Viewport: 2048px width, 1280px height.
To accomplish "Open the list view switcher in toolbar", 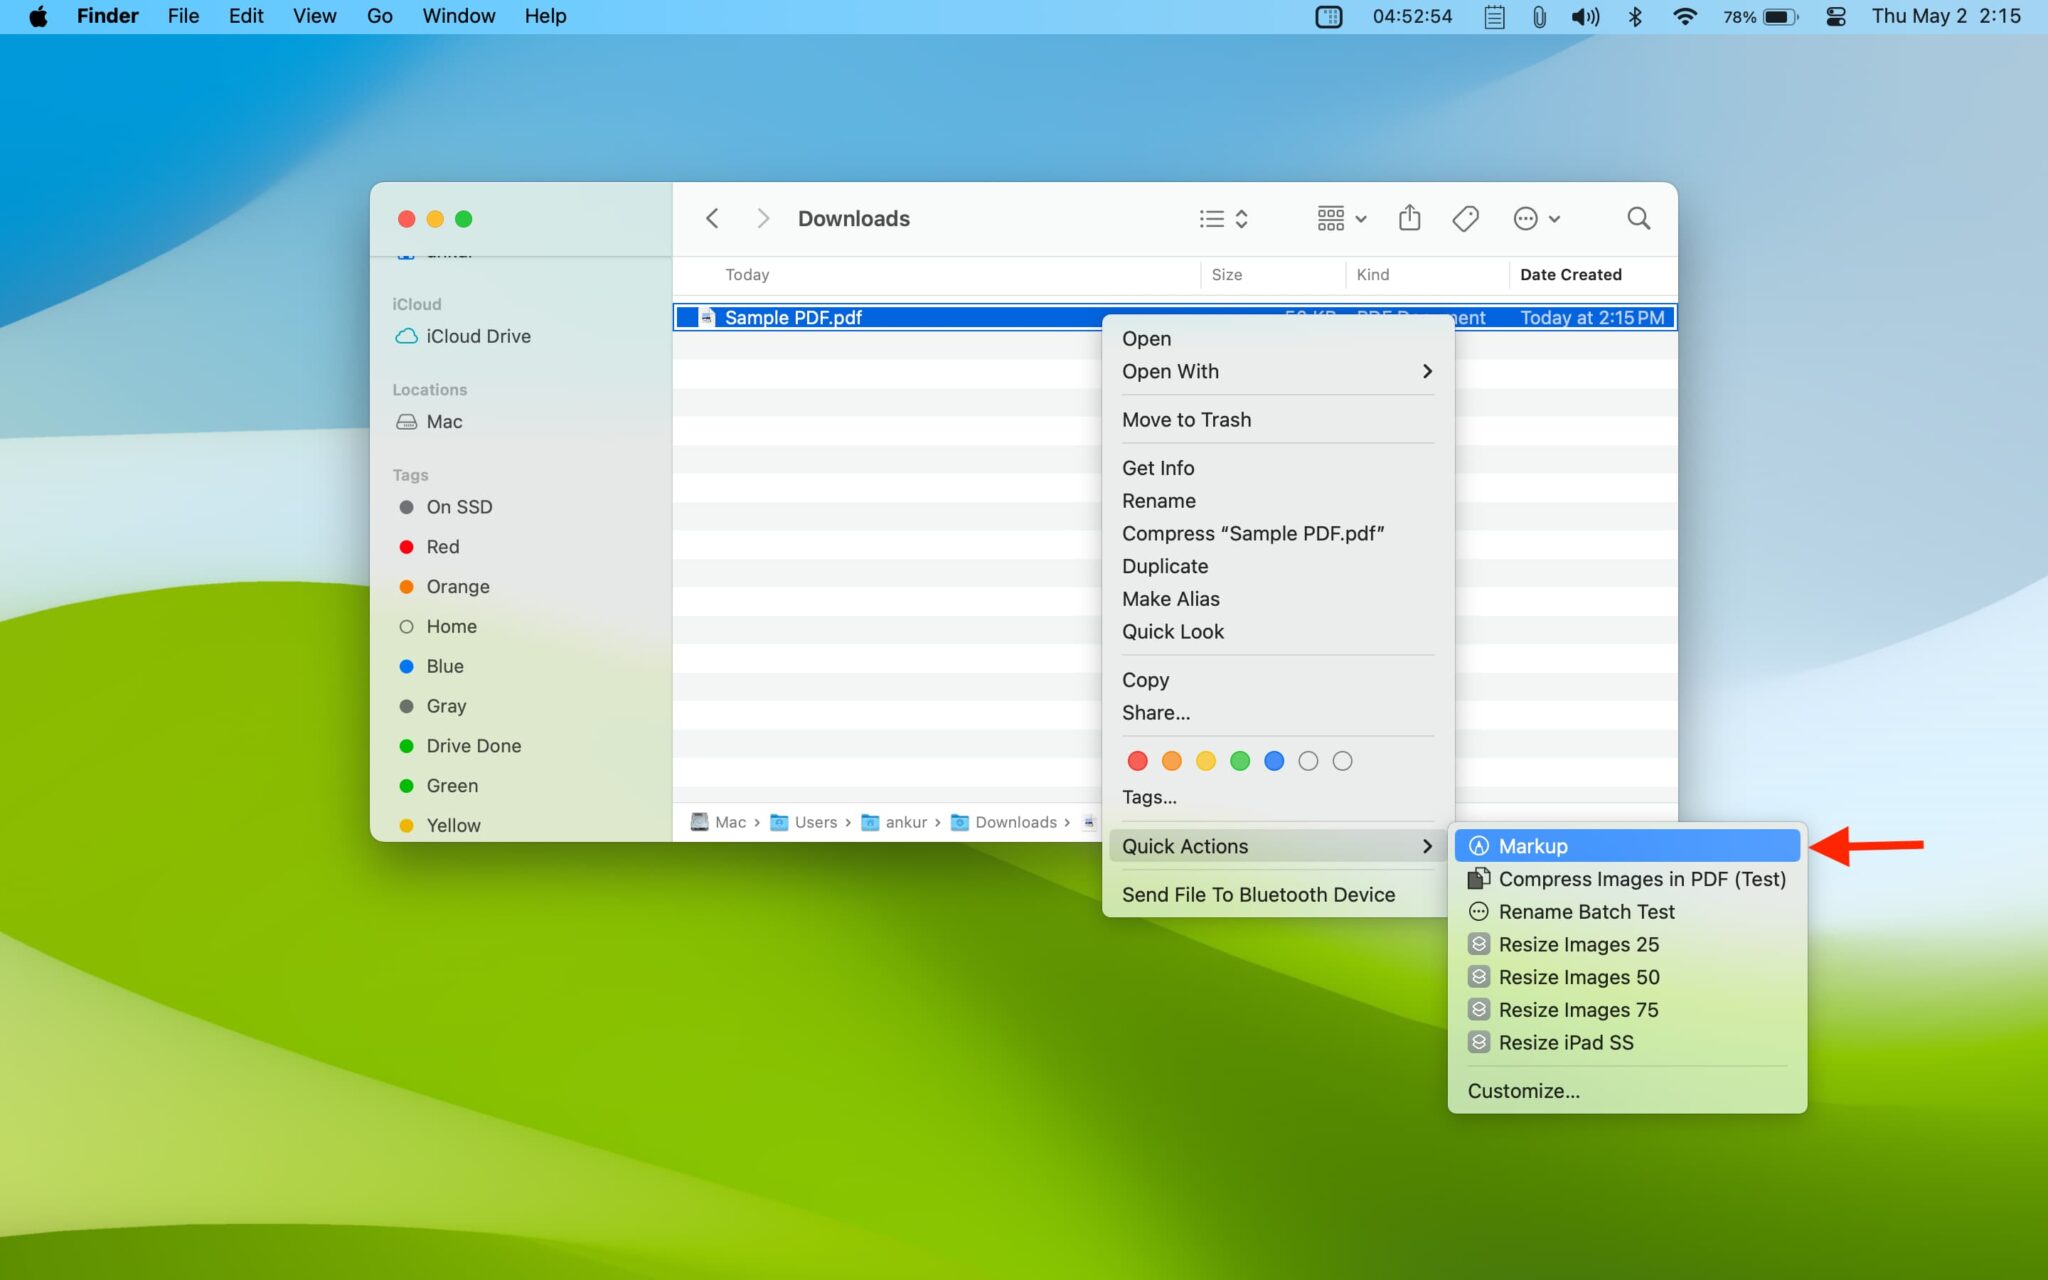I will click(x=1224, y=218).
